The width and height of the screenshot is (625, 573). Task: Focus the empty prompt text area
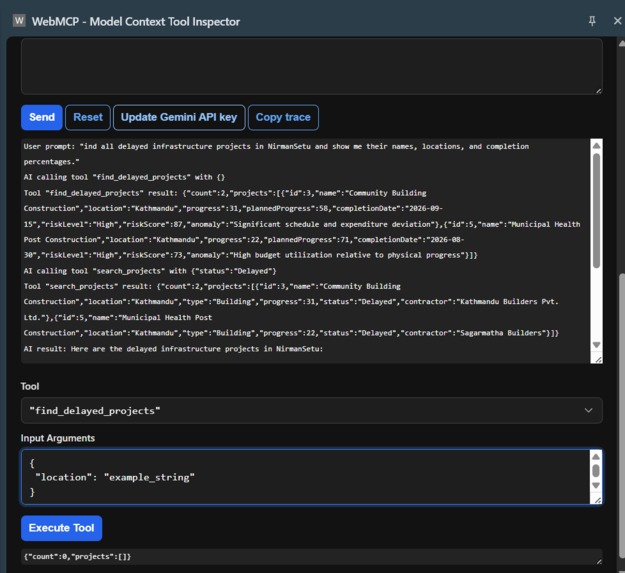pyautogui.click(x=312, y=66)
